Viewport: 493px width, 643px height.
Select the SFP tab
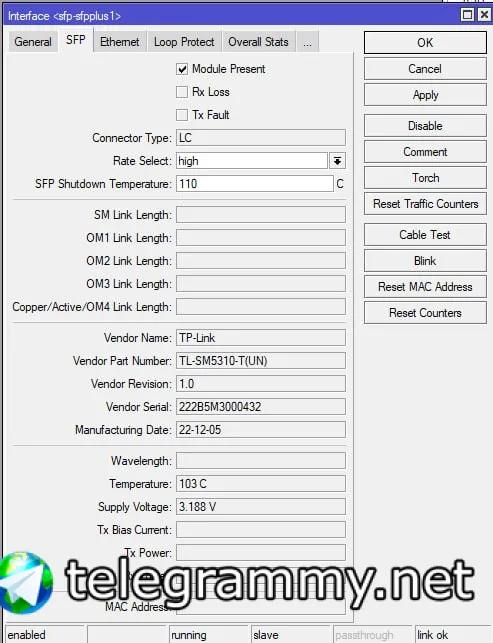click(x=76, y=40)
